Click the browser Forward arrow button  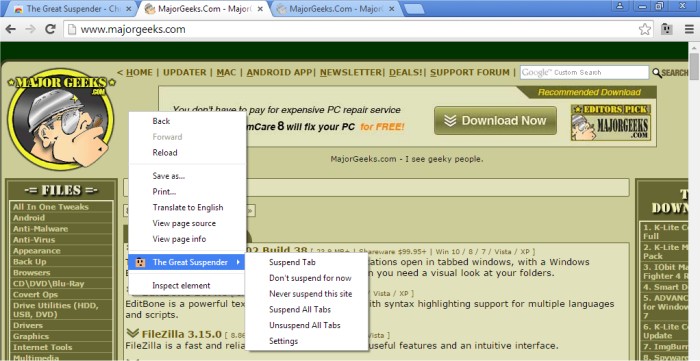30,29
